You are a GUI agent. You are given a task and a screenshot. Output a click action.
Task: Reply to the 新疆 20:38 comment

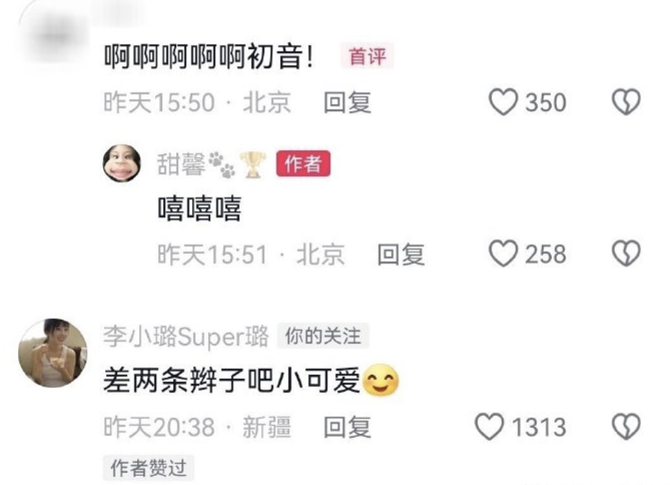(347, 427)
